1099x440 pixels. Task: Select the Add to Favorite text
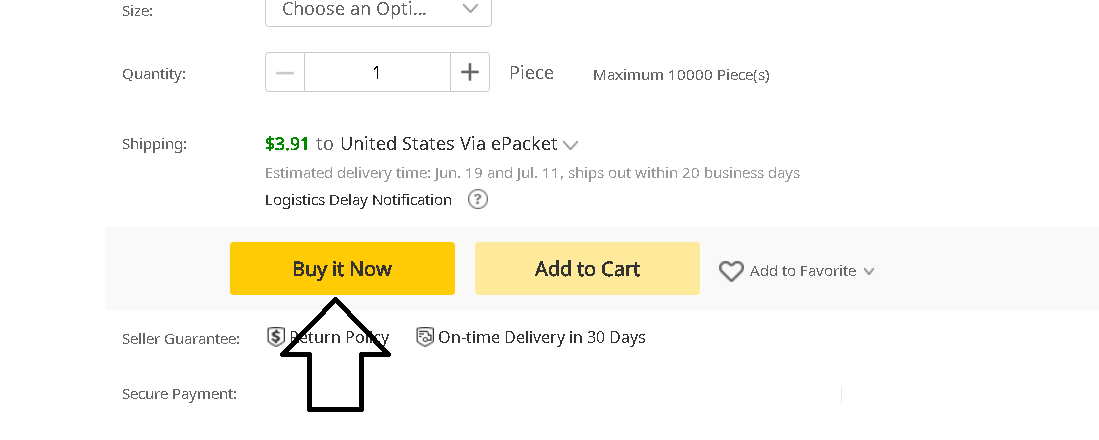pos(802,271)
